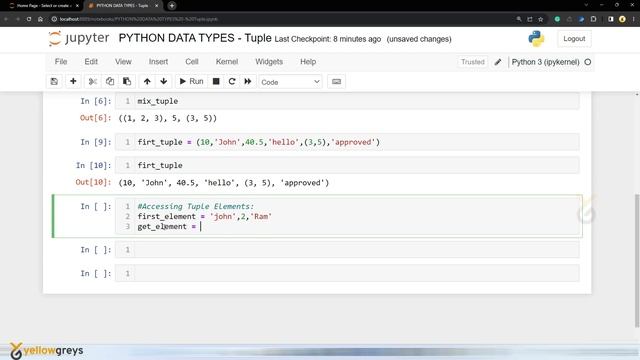The width and height of the screenshot is (640, 360).
Task: Open the Cell menu
Action: click(x=191, y=62)
